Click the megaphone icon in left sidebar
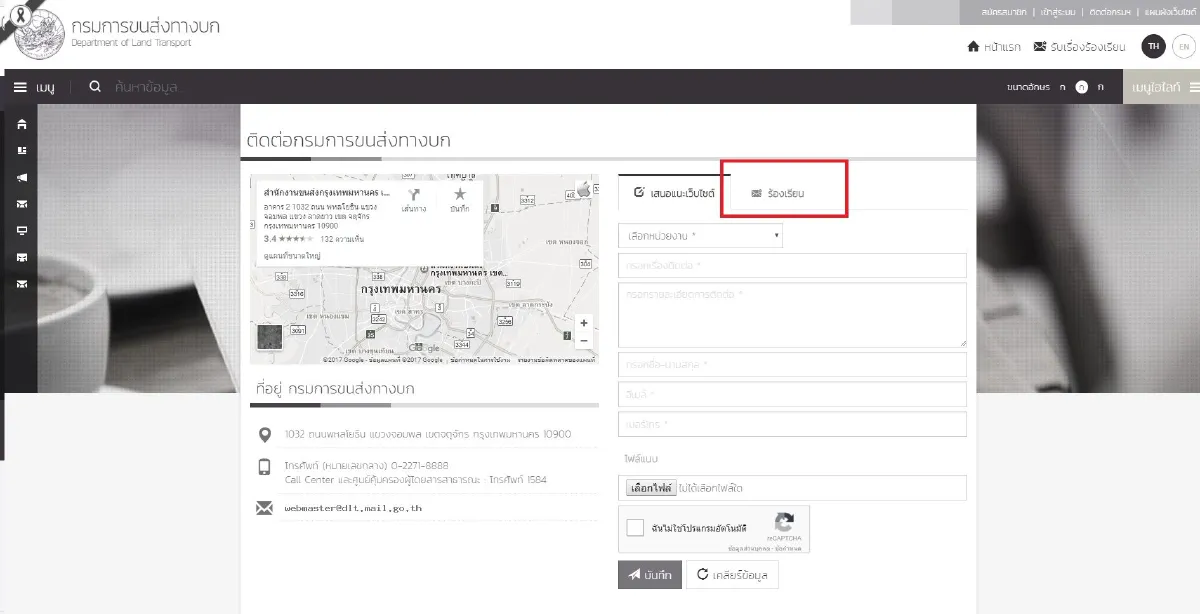 (22, 178)
